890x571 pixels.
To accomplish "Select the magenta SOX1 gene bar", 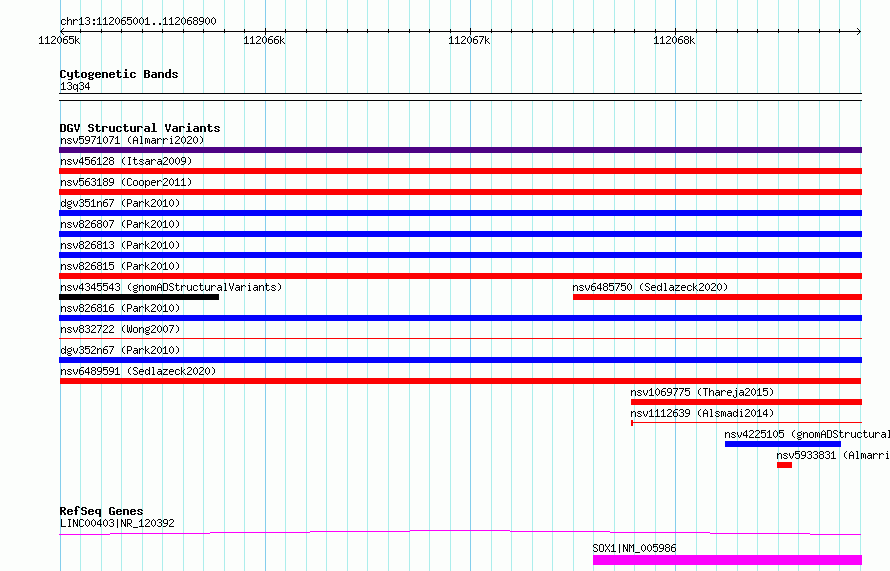I will [727, 560].
